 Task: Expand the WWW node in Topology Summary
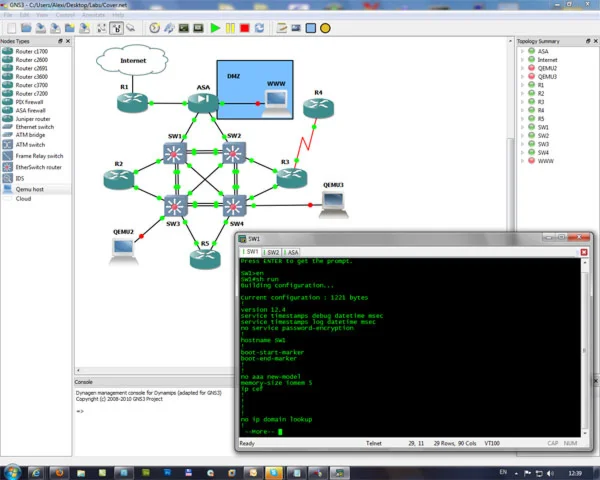coord(522,161)
